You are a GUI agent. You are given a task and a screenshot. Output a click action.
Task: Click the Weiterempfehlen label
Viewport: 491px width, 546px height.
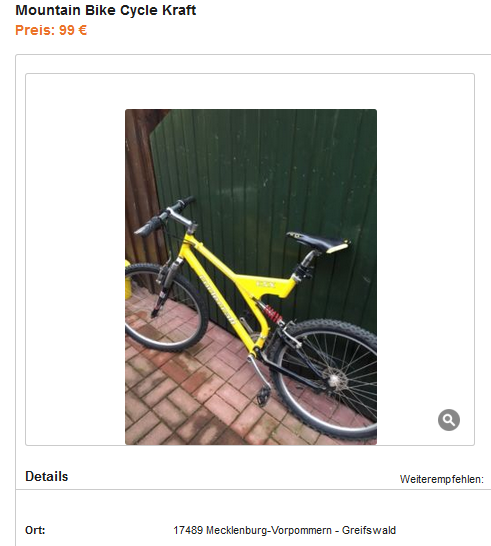click(x=442, y=479)
